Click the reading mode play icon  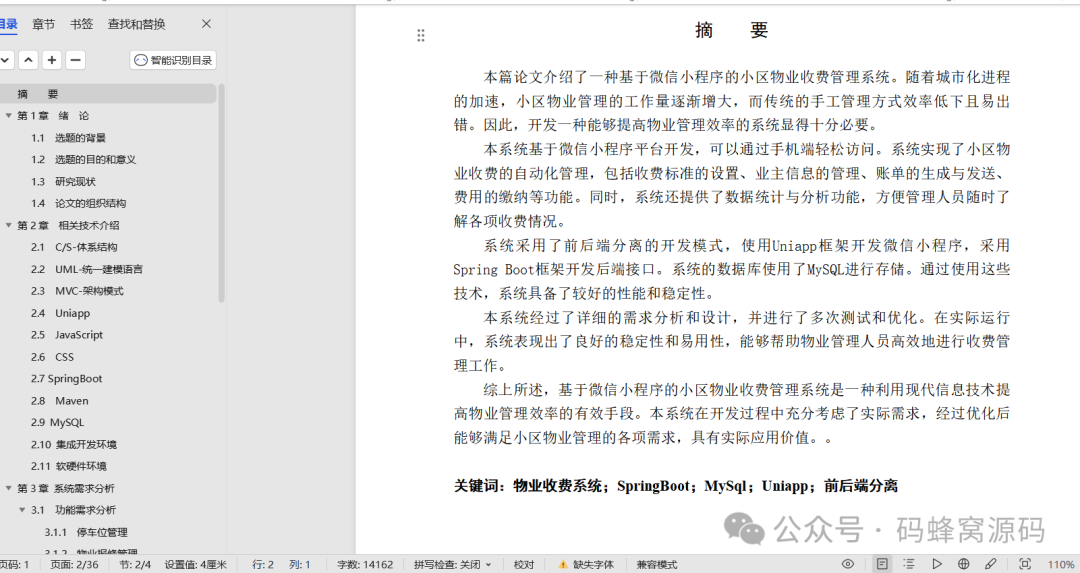(937, 564)
